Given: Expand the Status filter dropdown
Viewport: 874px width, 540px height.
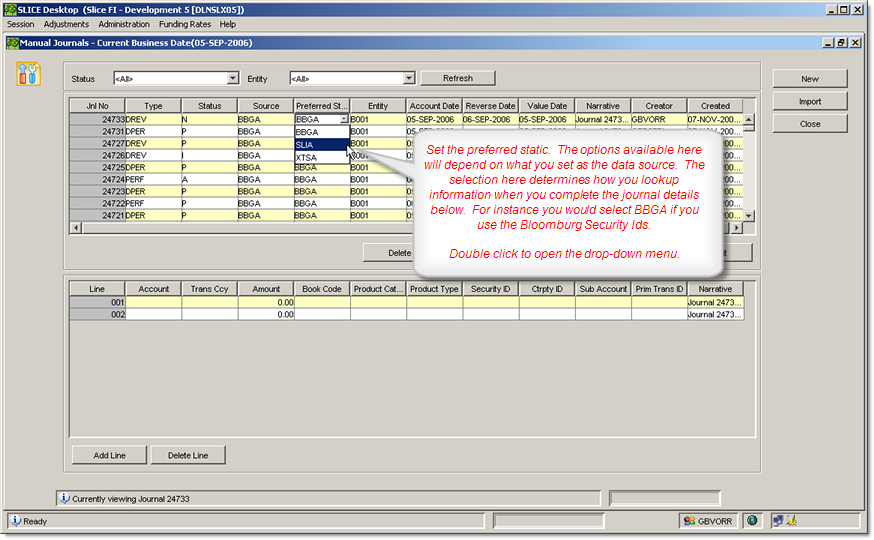Looking at the screenshot, I should point(233,78).
